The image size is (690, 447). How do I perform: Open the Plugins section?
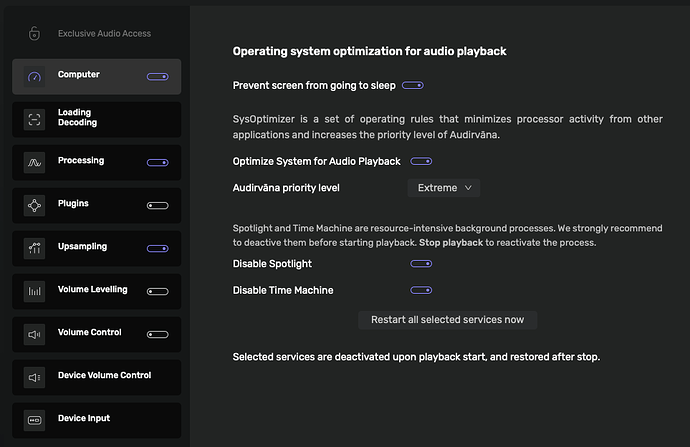[x=97, y=205]
